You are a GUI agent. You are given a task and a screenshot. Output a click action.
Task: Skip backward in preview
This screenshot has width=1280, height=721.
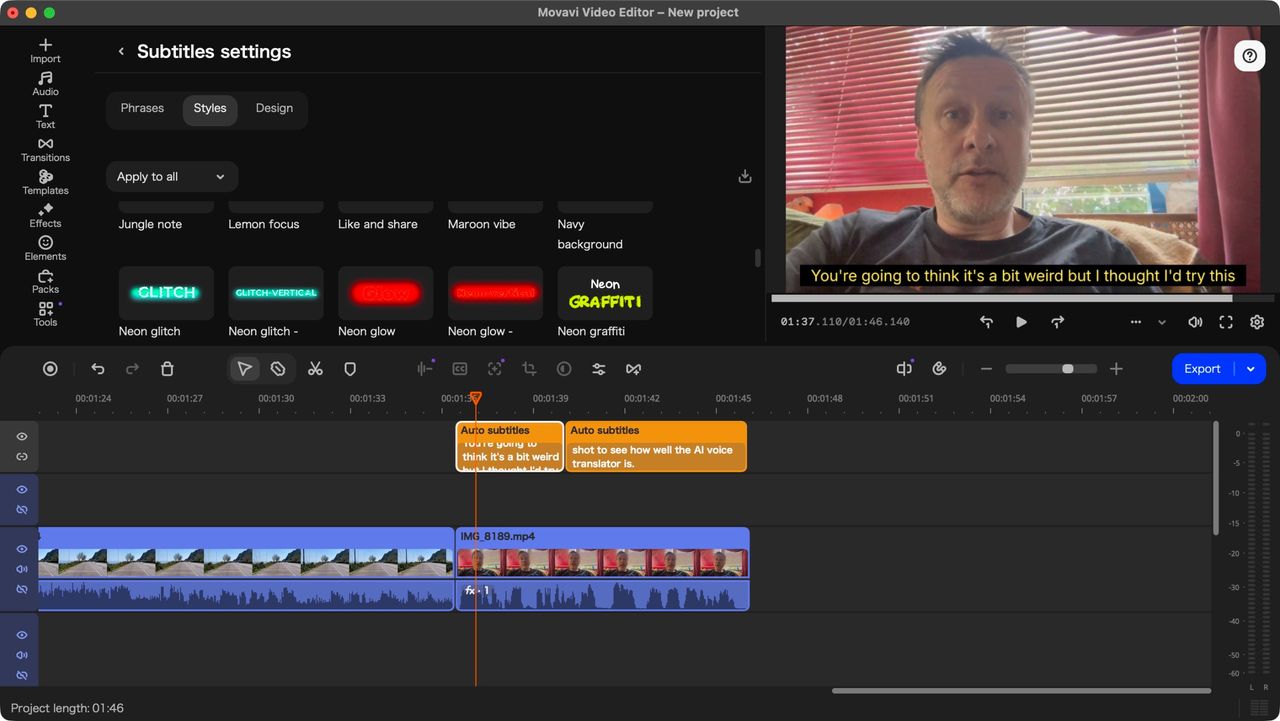pyautogui.click(x=986, y=322)
